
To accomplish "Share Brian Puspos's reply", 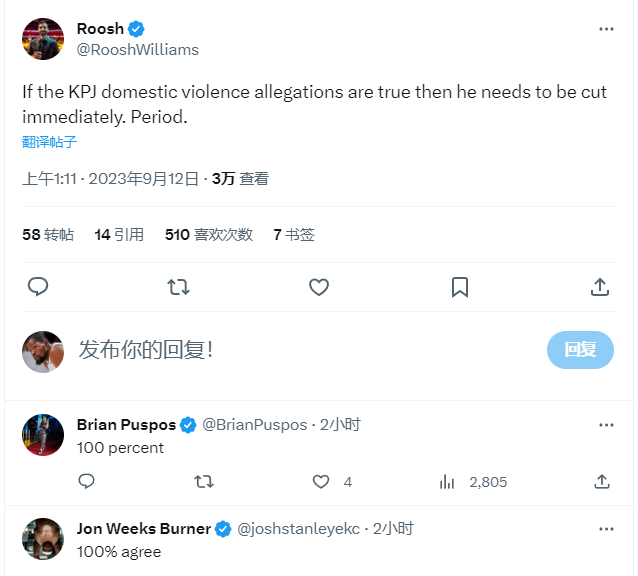I will pos(601,482).
